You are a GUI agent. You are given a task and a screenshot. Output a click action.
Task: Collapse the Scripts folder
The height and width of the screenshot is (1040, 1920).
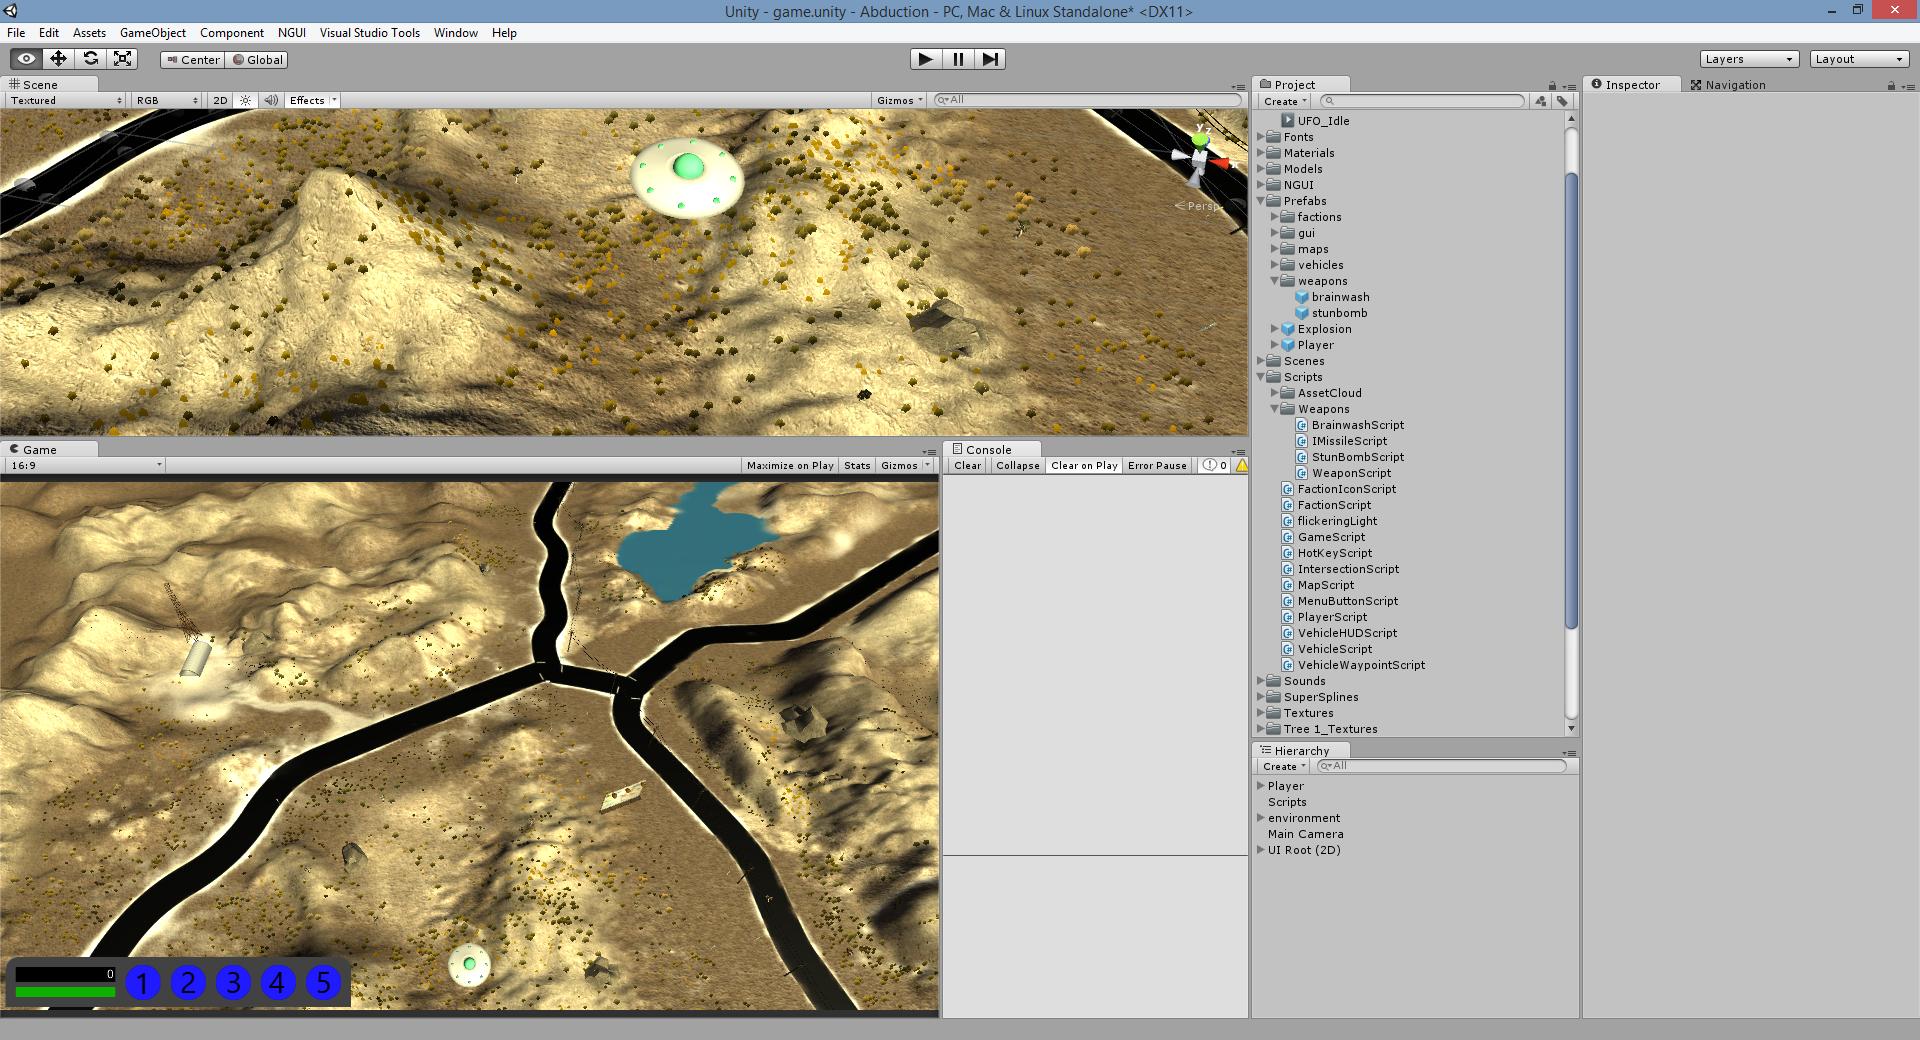[x=1261, y=377]
